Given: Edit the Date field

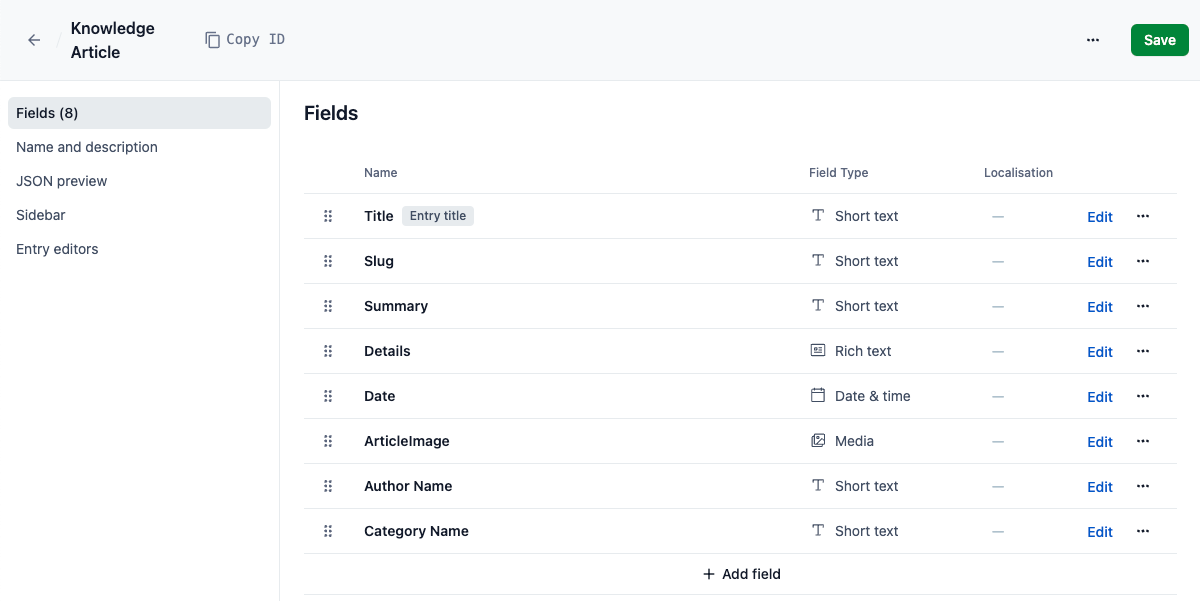Looking at the screenshot, I should point(1100,397).
